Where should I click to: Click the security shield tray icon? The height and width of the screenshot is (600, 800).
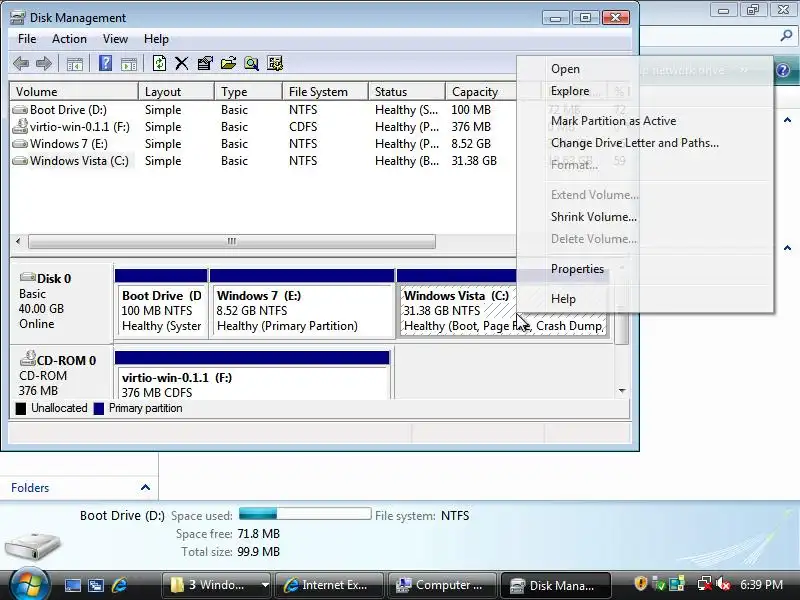point(641,584)
